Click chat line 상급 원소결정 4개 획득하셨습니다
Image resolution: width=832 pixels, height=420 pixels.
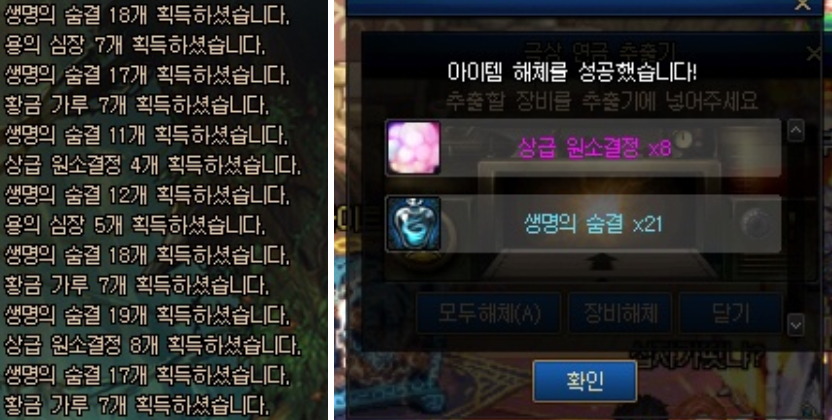[152, 165]
